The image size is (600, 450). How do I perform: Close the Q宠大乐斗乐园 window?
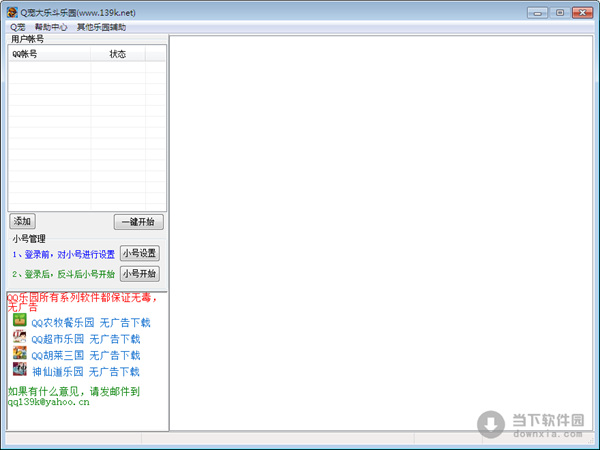click(x=582, y=13)
